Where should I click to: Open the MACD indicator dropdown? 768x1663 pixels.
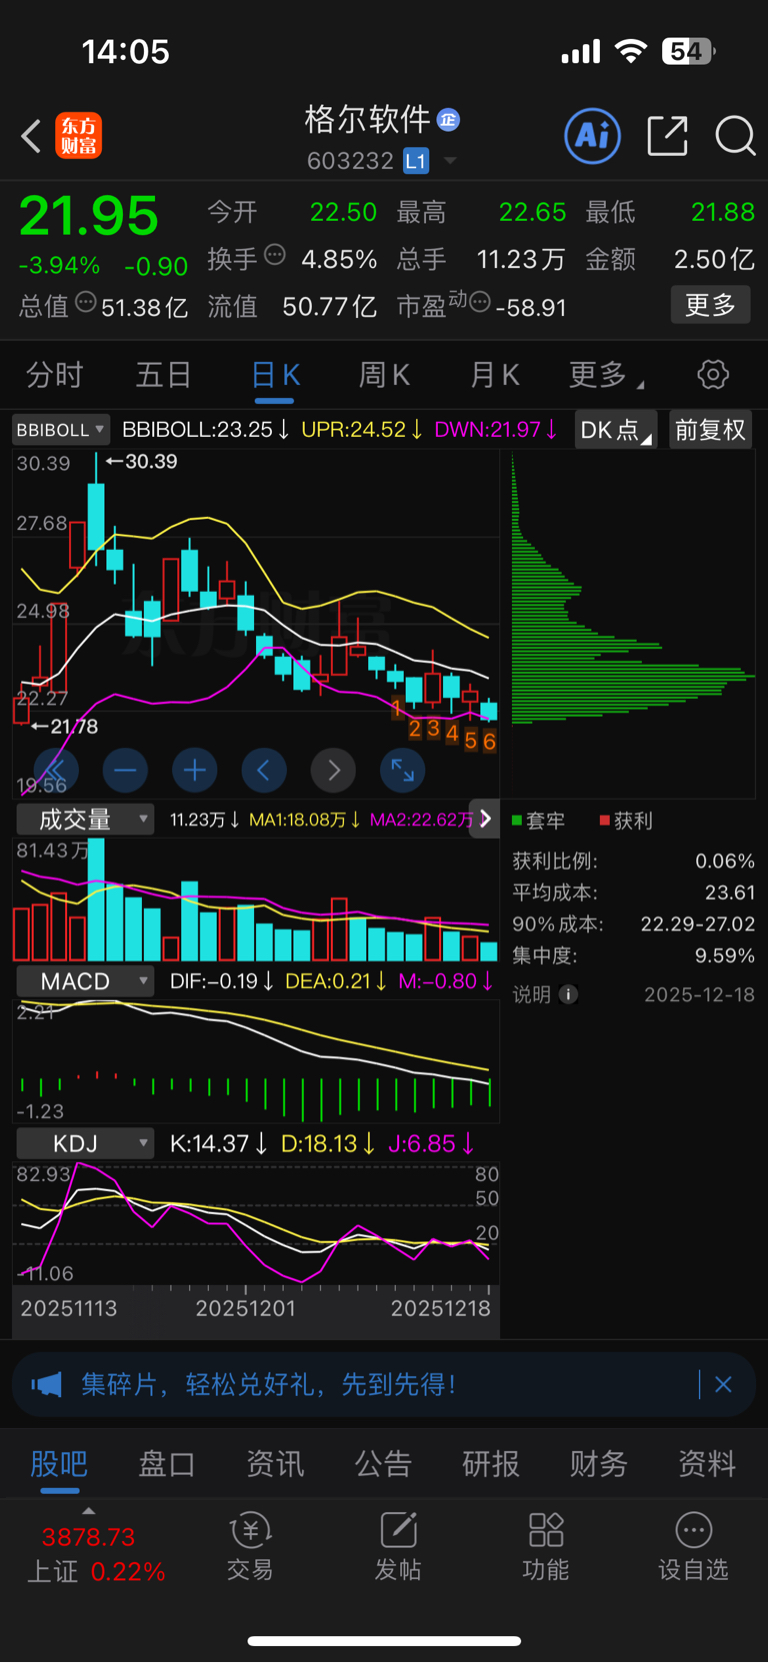coord(85,982)
